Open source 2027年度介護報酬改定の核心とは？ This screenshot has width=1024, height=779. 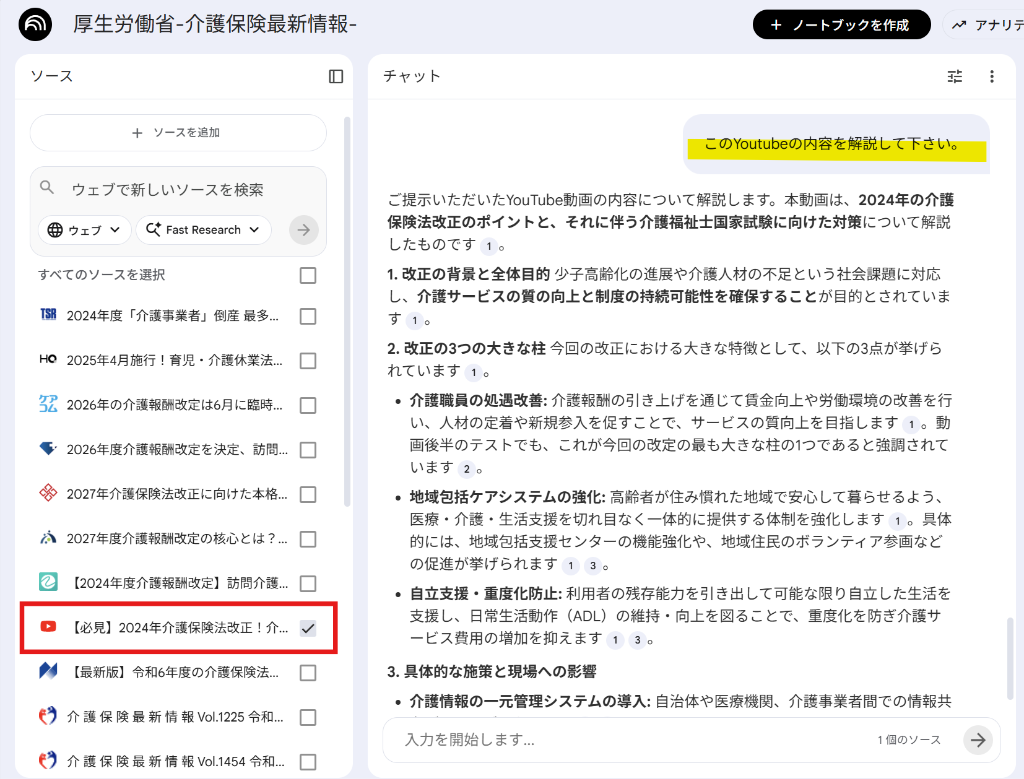tap(177, 539)
